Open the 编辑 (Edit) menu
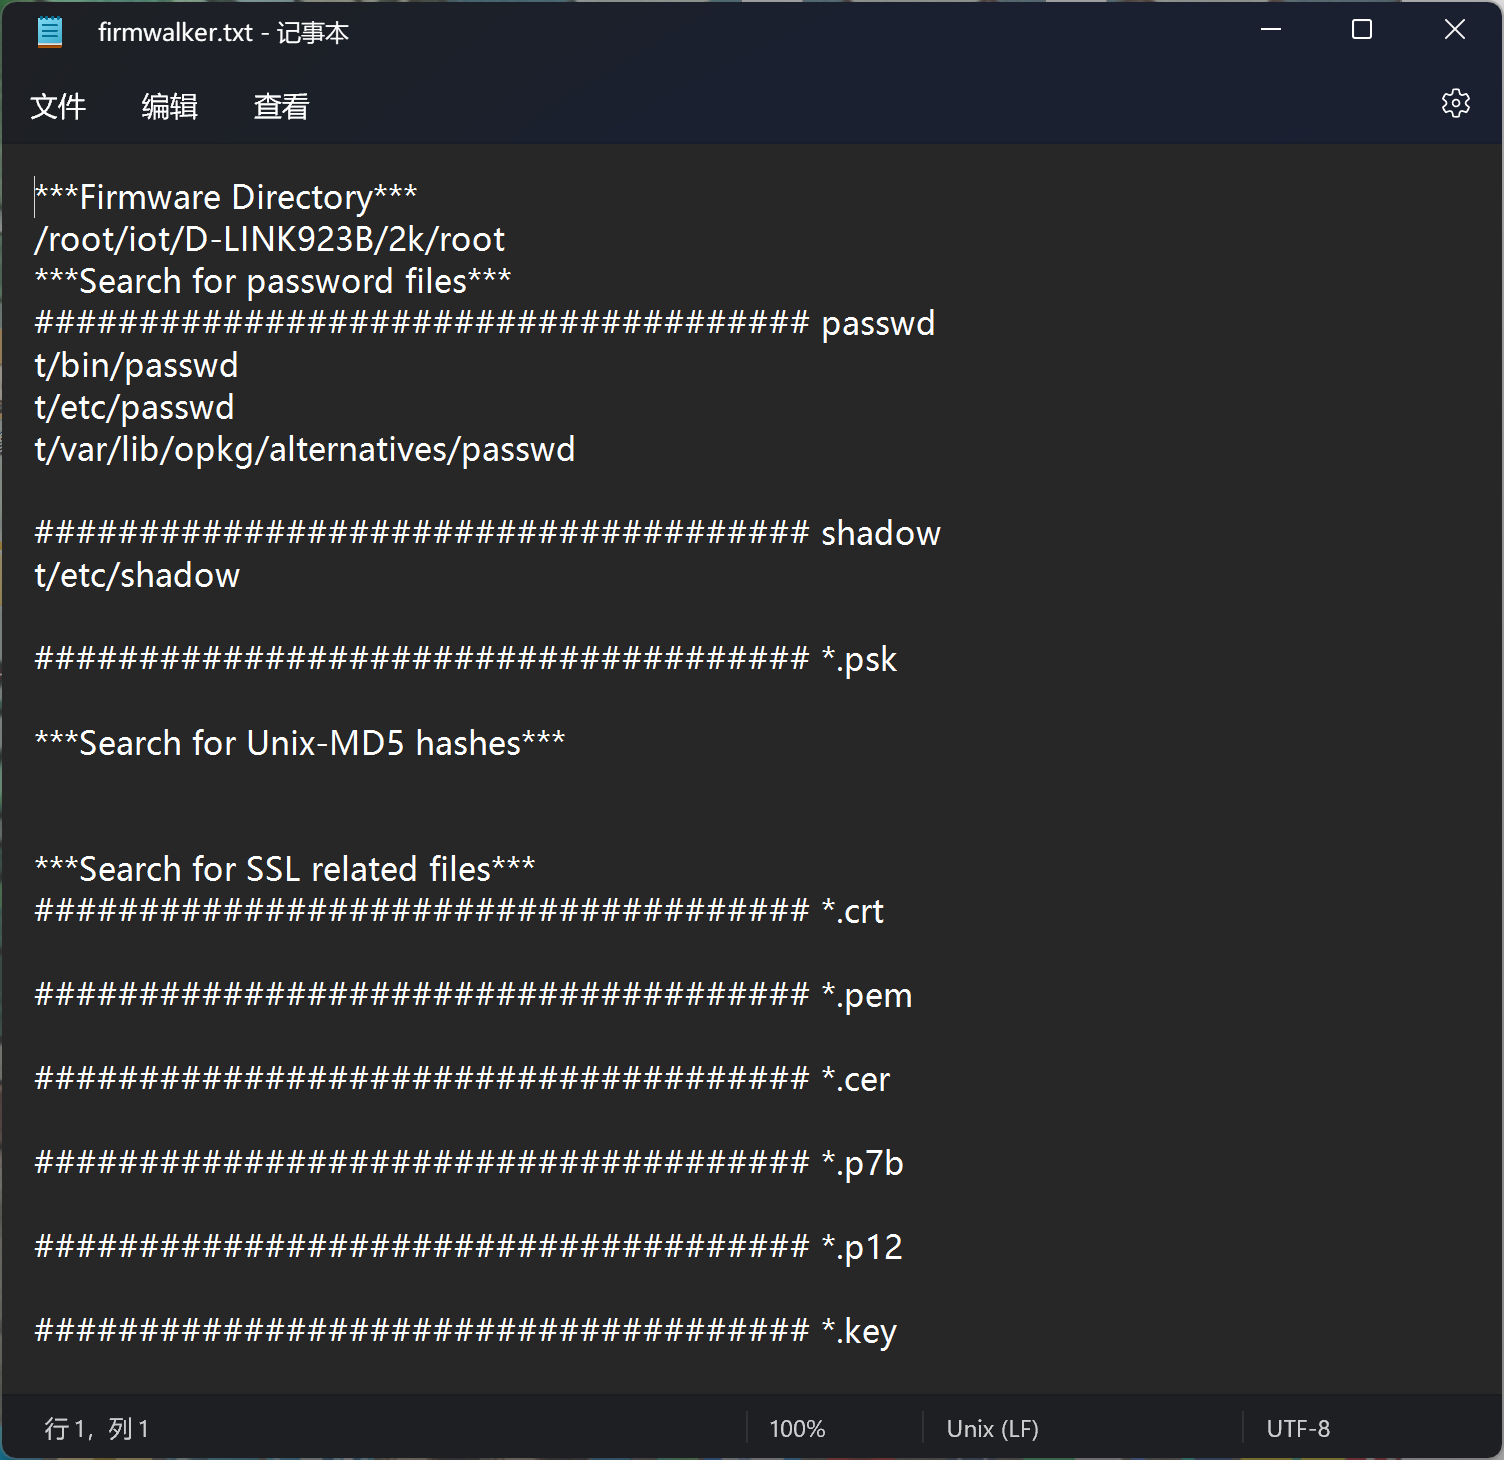The width and height of the screenshot is (1504, 1460). [x=170, y=106]
